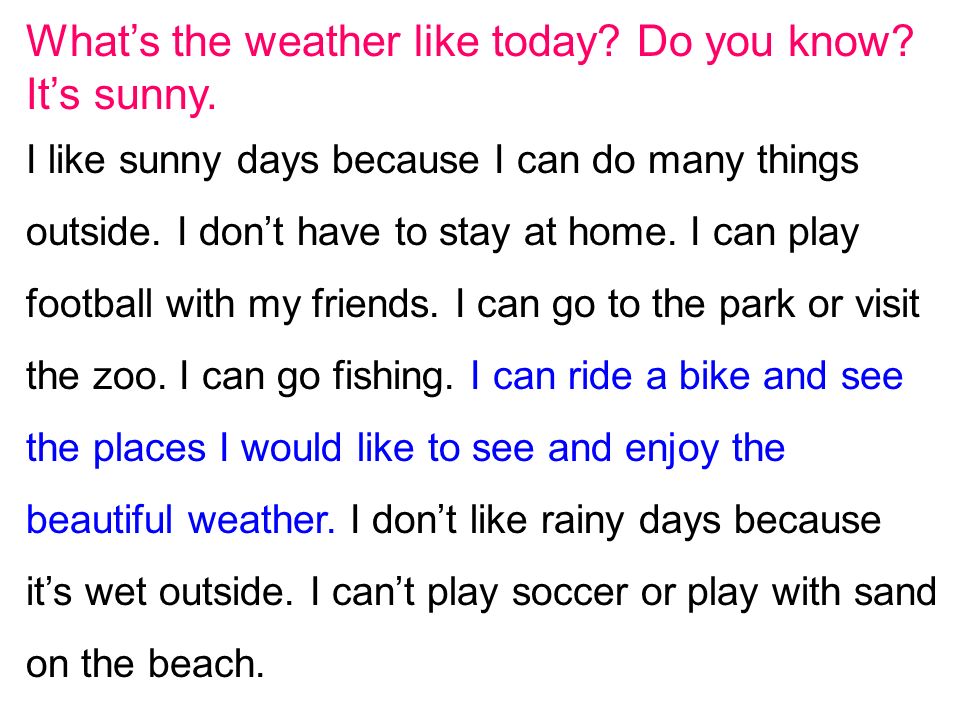
Task: Click the blue text 'I can ride a bike'
Action: point(610,376)
